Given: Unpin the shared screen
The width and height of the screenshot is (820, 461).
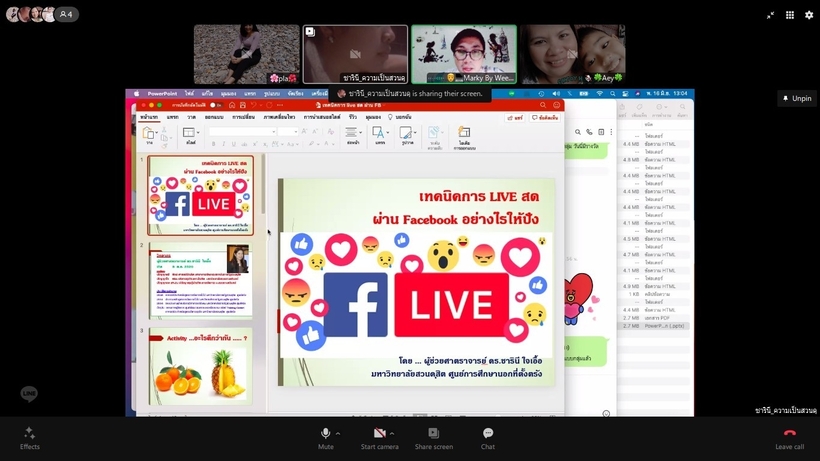Looking at the screenshot, I should (796, 98).
